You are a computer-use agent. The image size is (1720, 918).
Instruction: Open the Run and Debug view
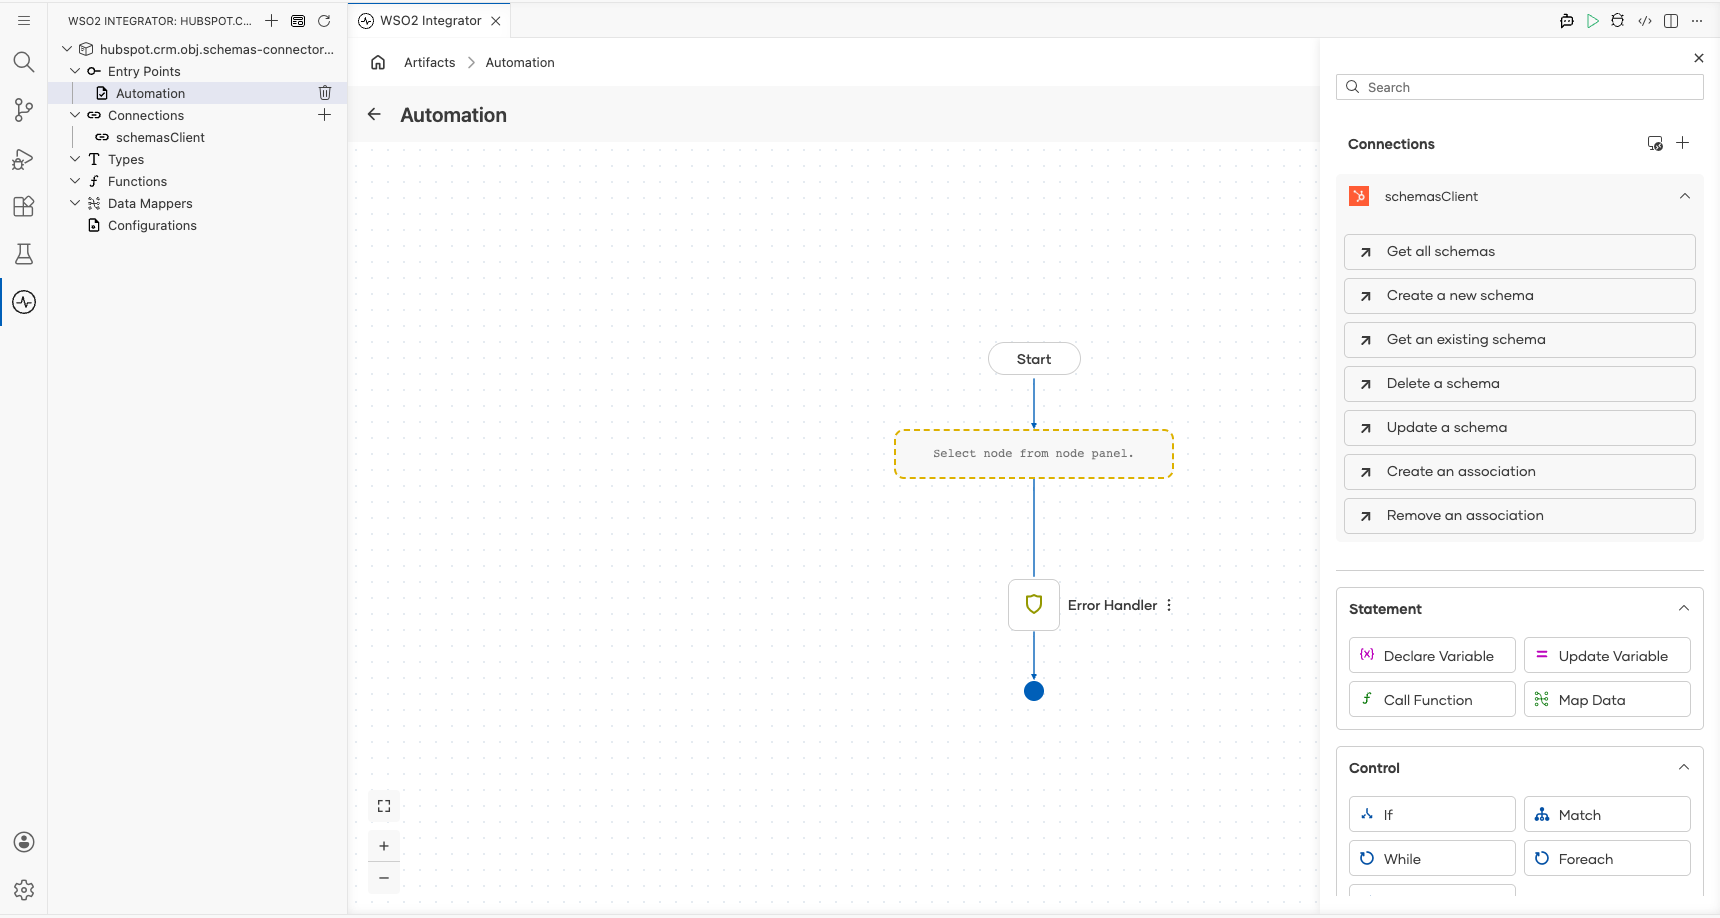24,158
